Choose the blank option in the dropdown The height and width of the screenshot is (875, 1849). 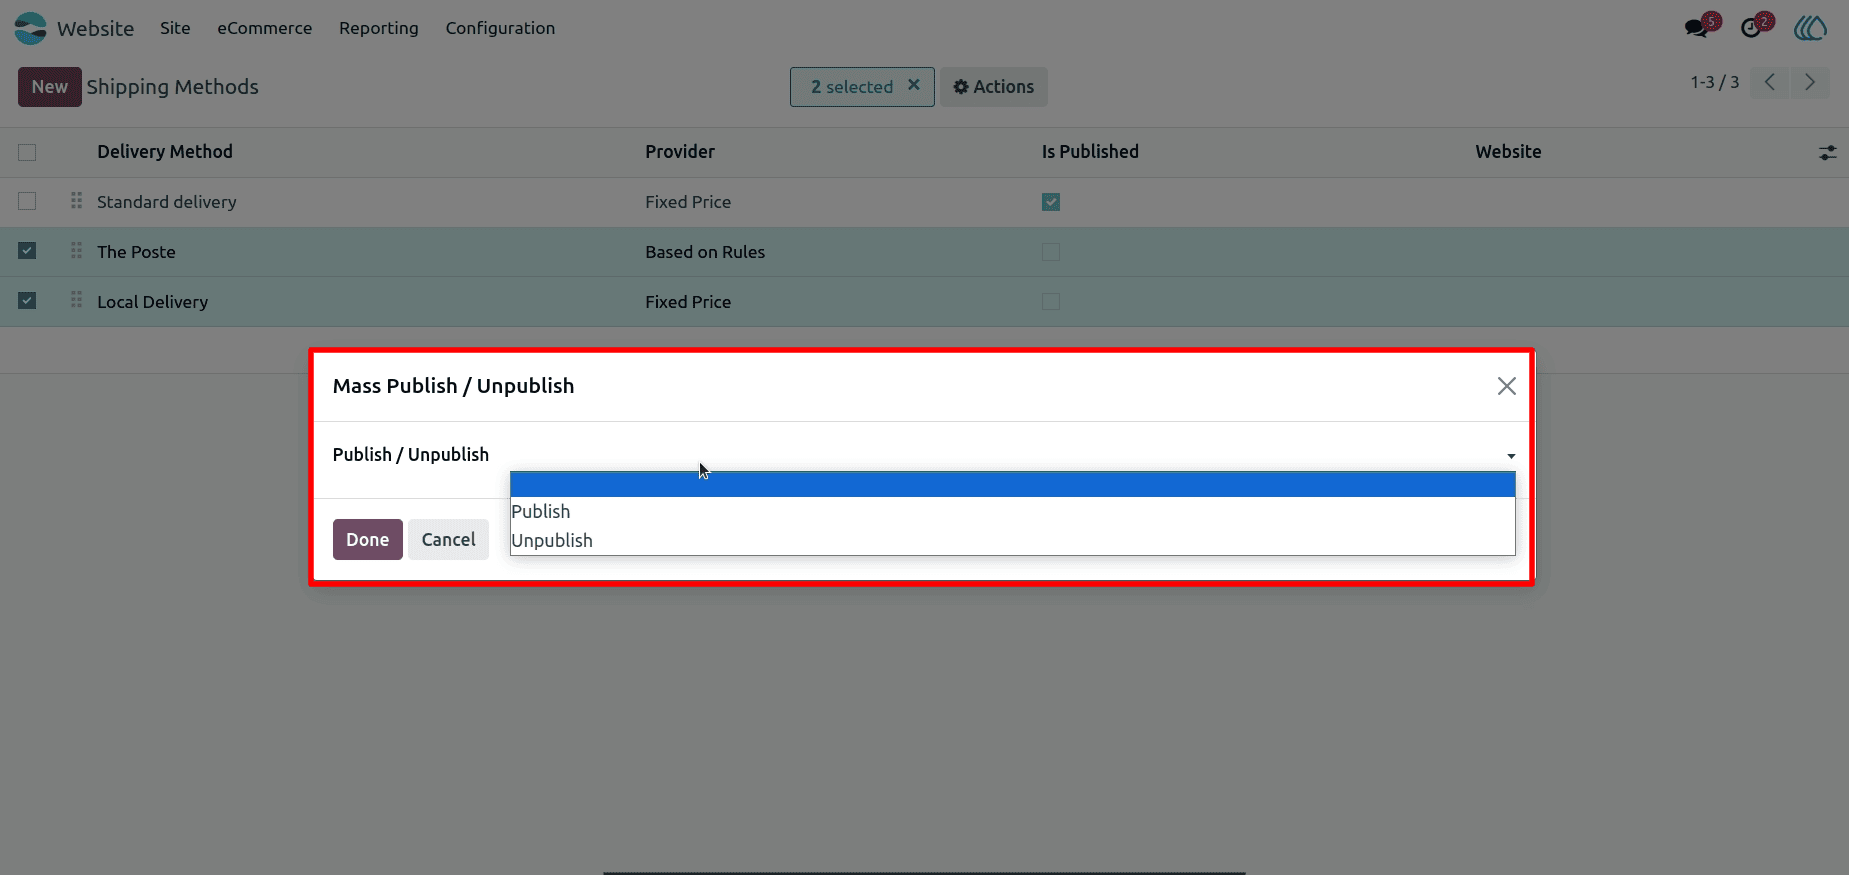click(x=1013, y=484)
